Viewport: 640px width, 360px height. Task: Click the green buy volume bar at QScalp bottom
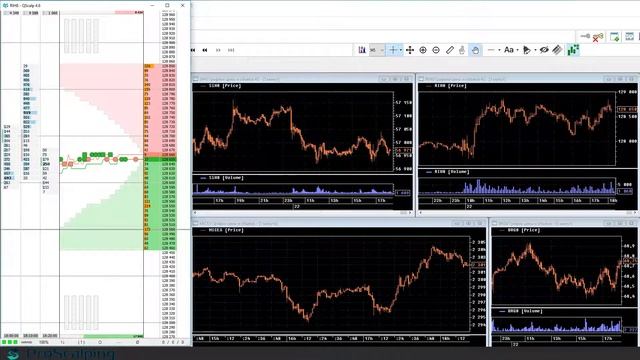coord(113,336)
